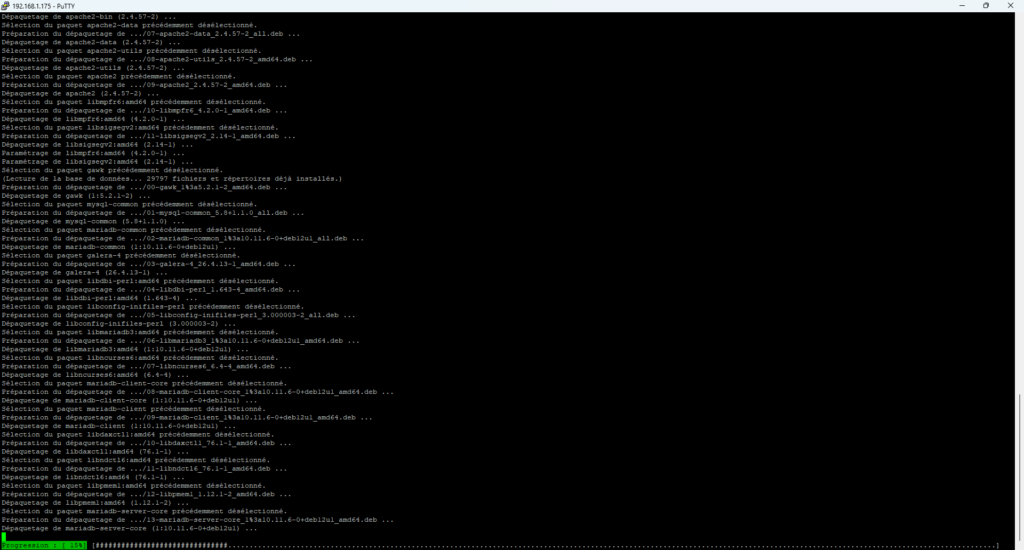Click the hash-mark installation progress bar
Screen dimensions: 1024x550
pos(545,545)
